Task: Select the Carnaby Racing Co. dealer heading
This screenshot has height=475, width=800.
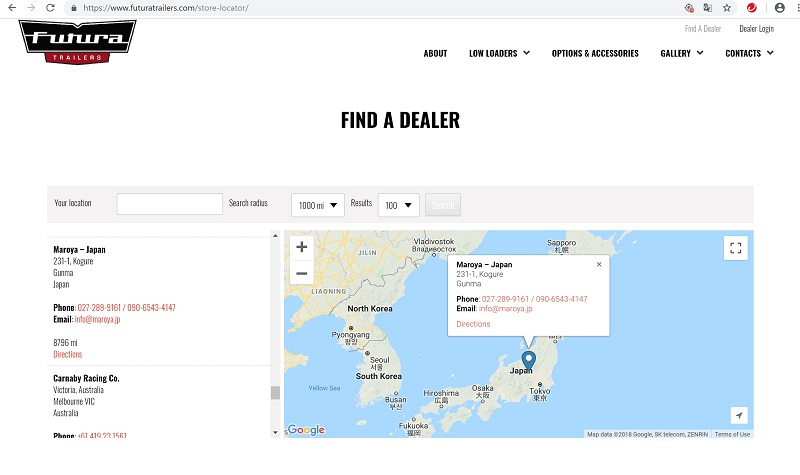Action: tap(86, 378)
